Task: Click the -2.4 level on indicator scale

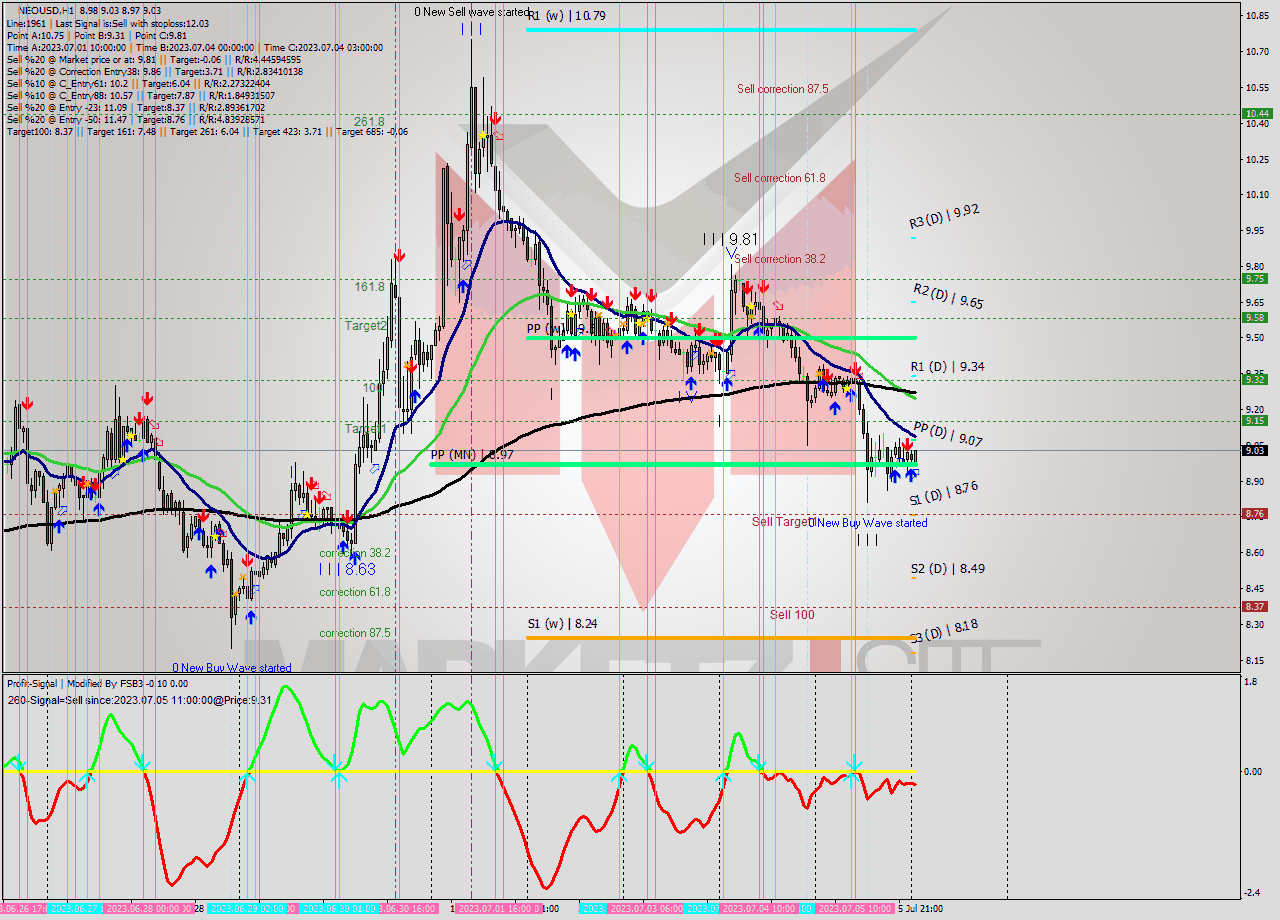Action: coord(1251,894)
